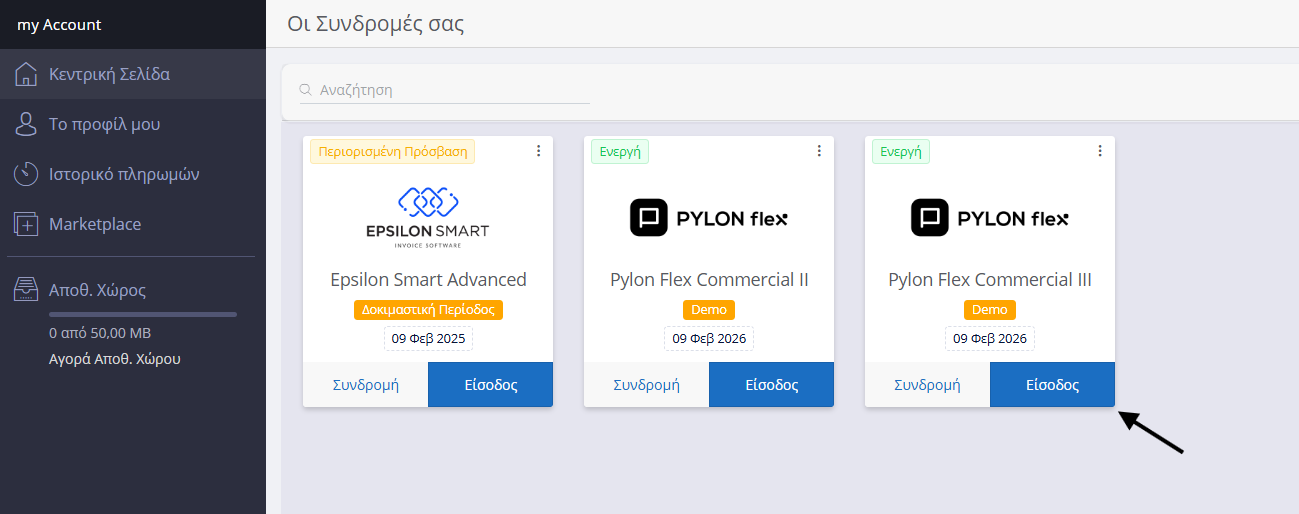Click the home icon beside Κεντρική Σελίδα
Image resolution: width=1299 pixels, height=514 pixels.
pyautogui.click(x=26, y=74)
